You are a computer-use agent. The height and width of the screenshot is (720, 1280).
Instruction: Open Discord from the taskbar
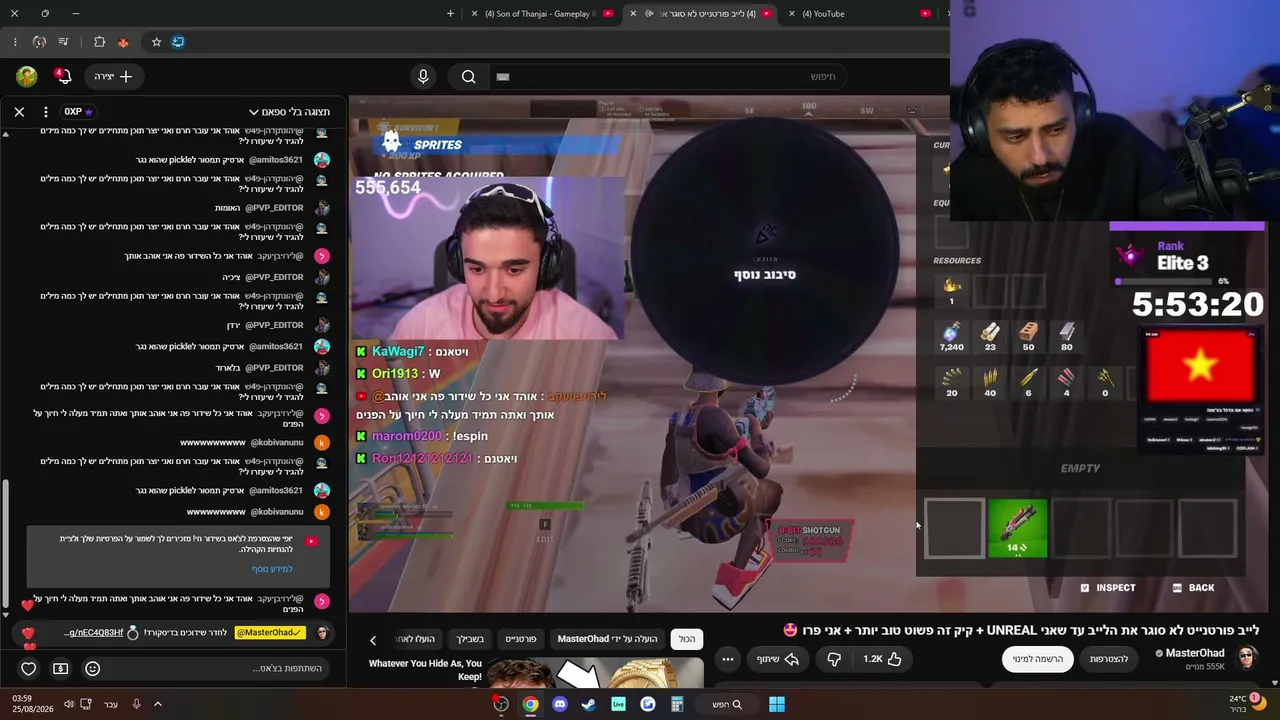pyautogui.click(x=560, y=704)
